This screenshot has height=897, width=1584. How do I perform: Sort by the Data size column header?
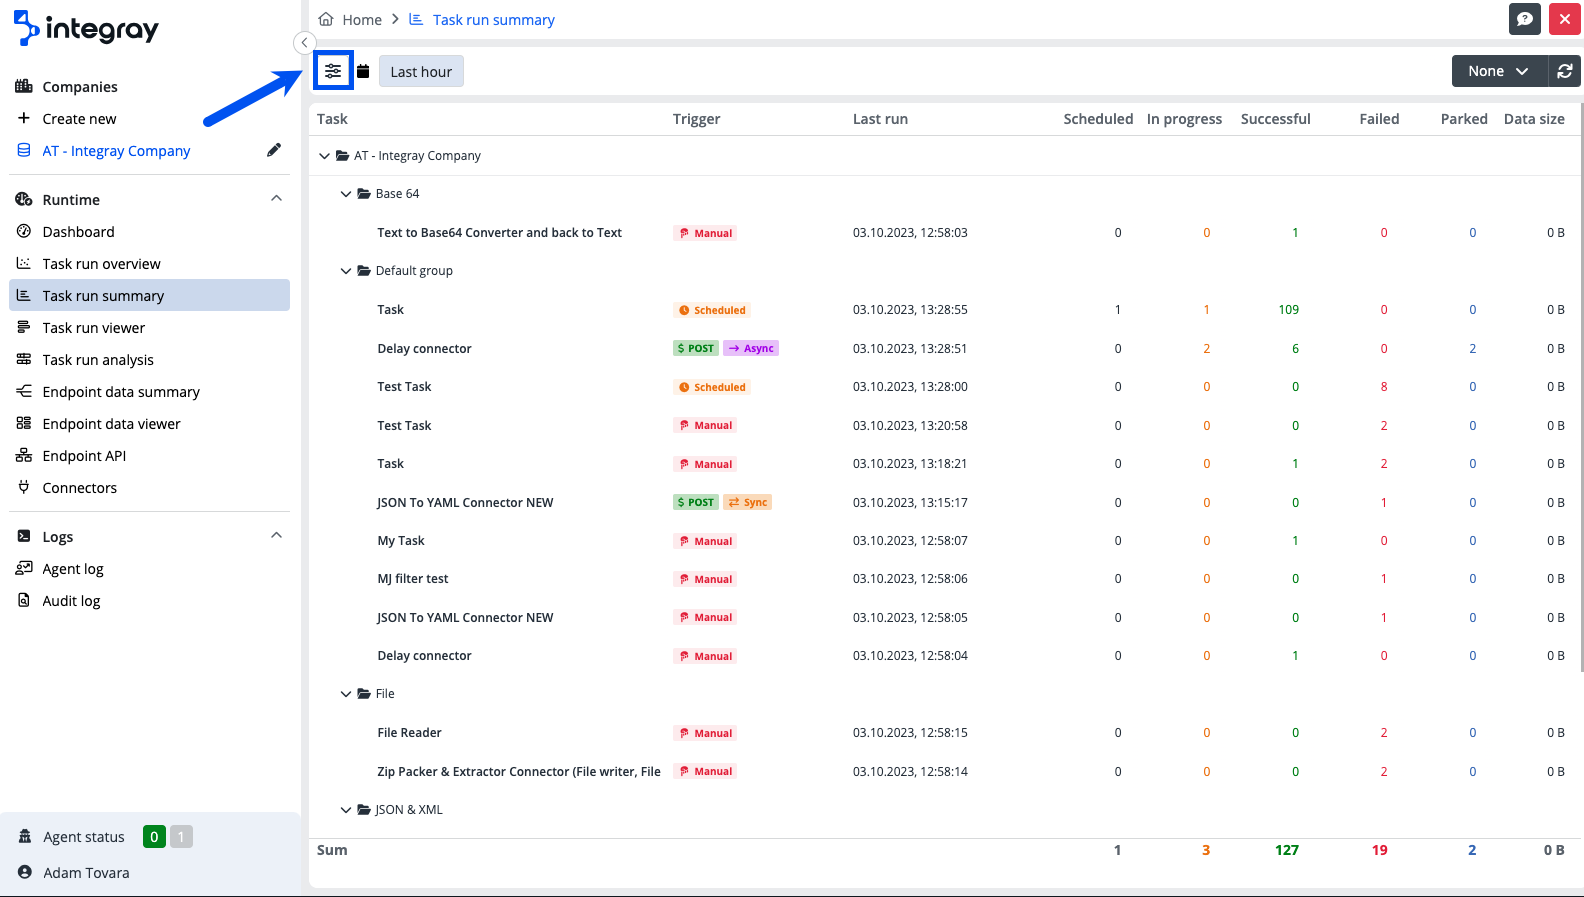(x=1534, y=119)
